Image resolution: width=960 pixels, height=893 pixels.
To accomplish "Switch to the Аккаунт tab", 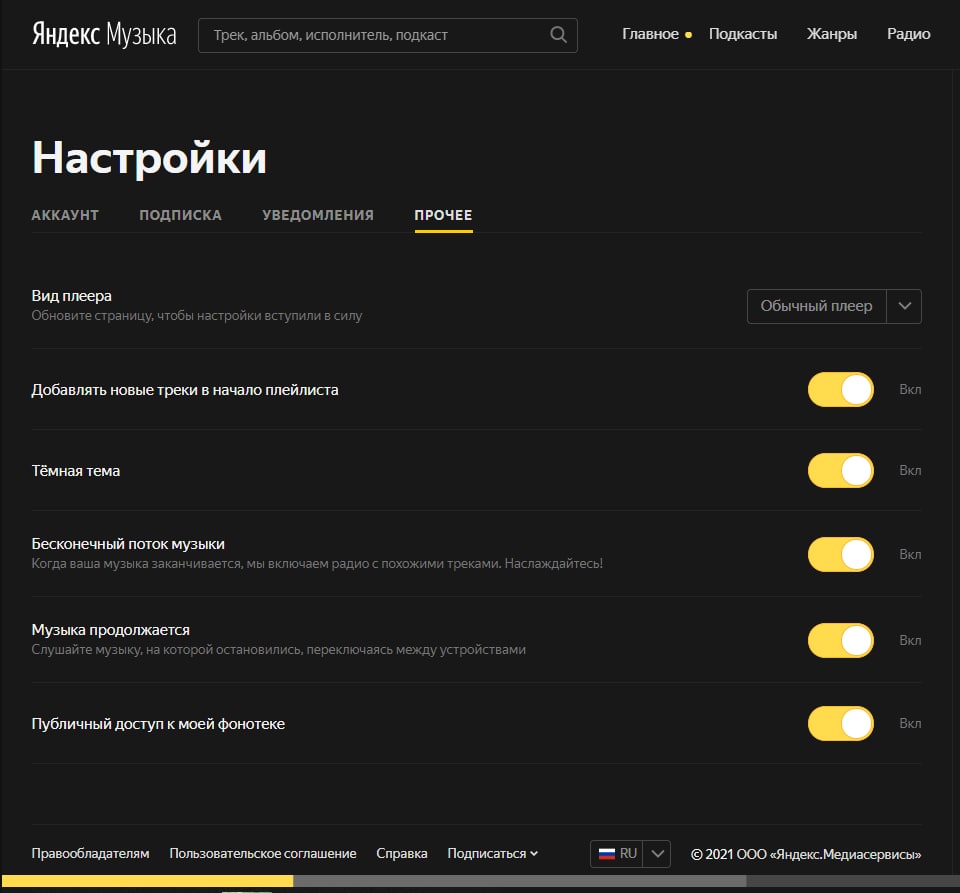I will (x=65, y=215).
